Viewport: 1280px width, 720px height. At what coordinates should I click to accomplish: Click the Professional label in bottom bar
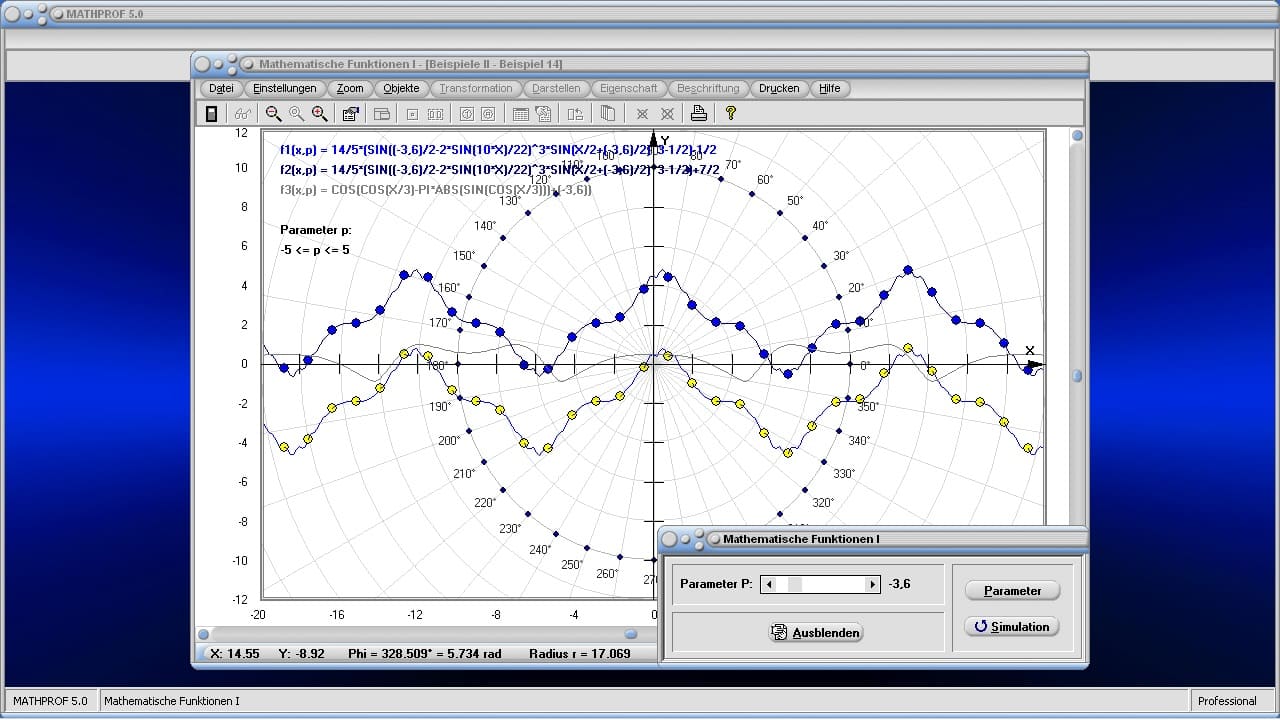[1227, 701]
